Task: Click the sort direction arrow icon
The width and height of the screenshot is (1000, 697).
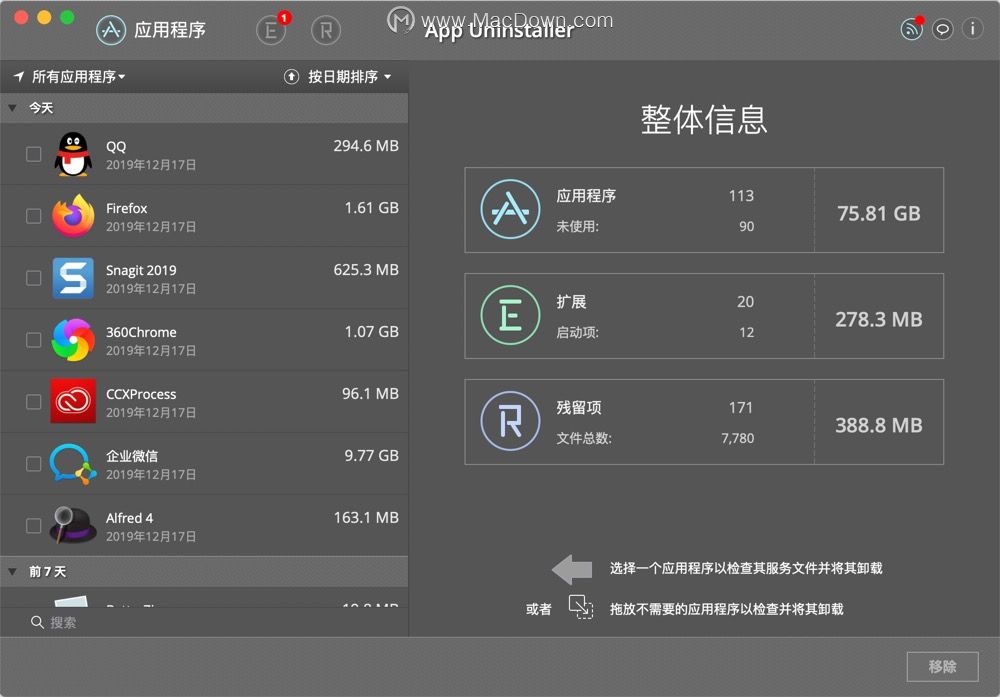Action: 291,77
